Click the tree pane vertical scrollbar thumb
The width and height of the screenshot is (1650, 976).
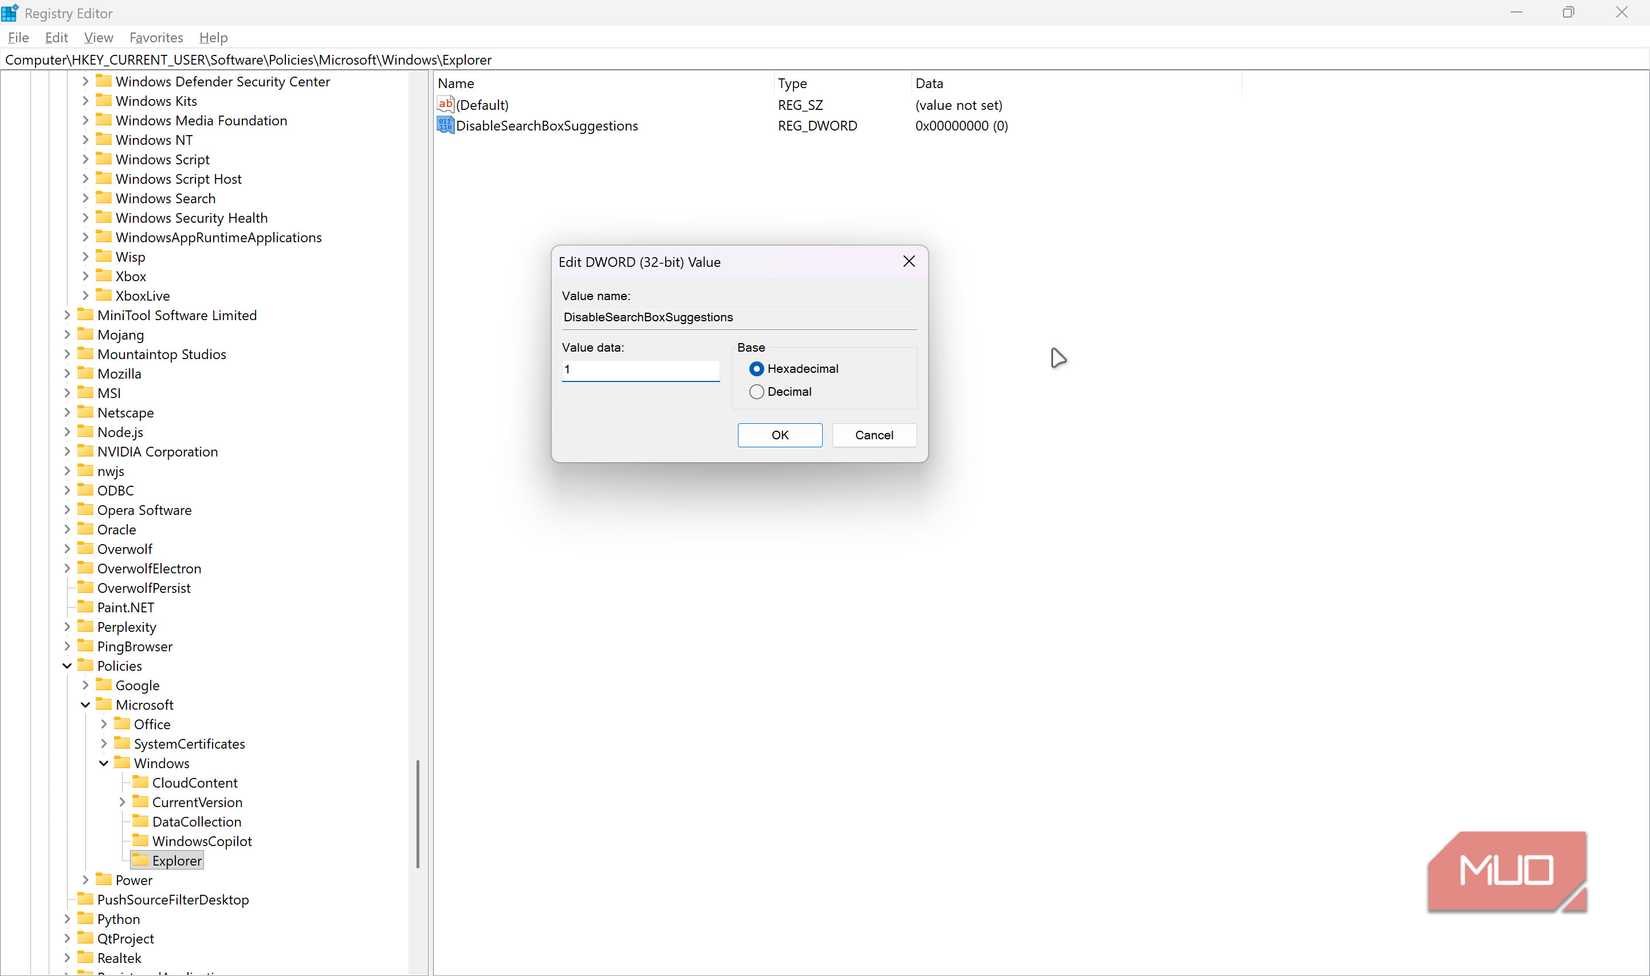point(417,814)
